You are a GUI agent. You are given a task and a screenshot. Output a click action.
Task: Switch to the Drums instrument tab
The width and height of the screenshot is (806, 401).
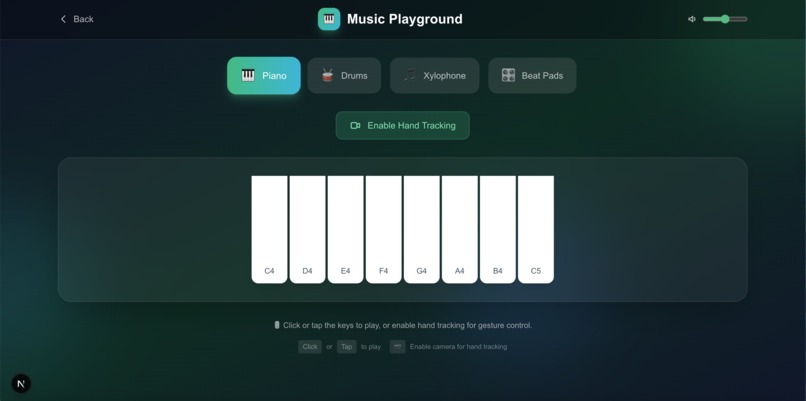tap(344, 76)
